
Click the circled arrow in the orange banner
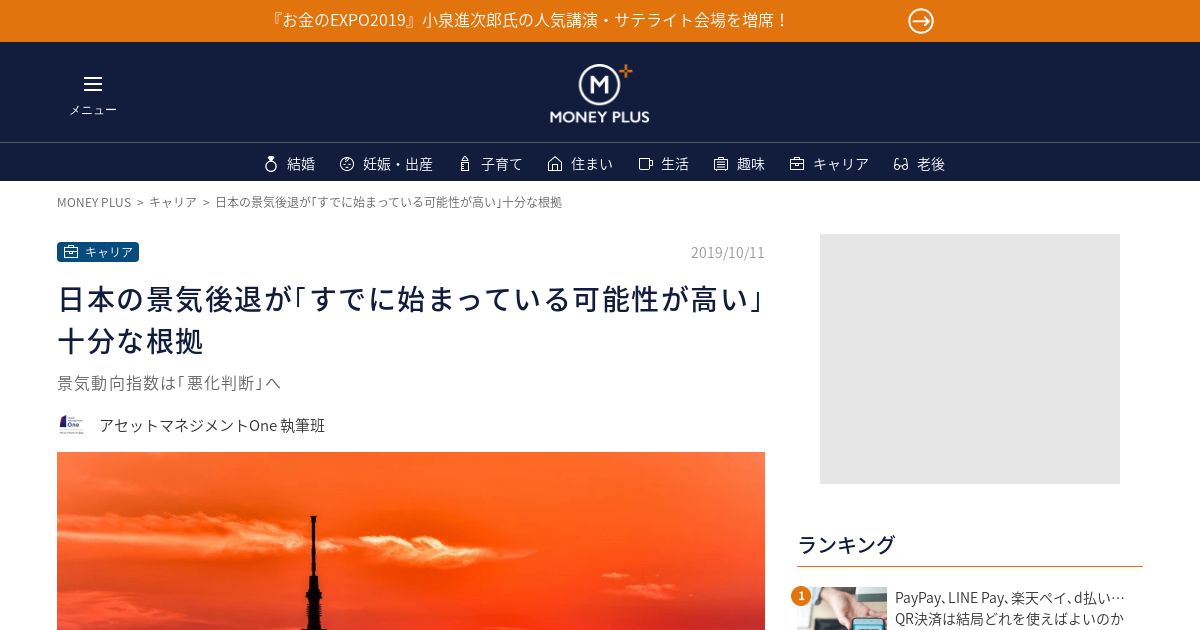921,21
